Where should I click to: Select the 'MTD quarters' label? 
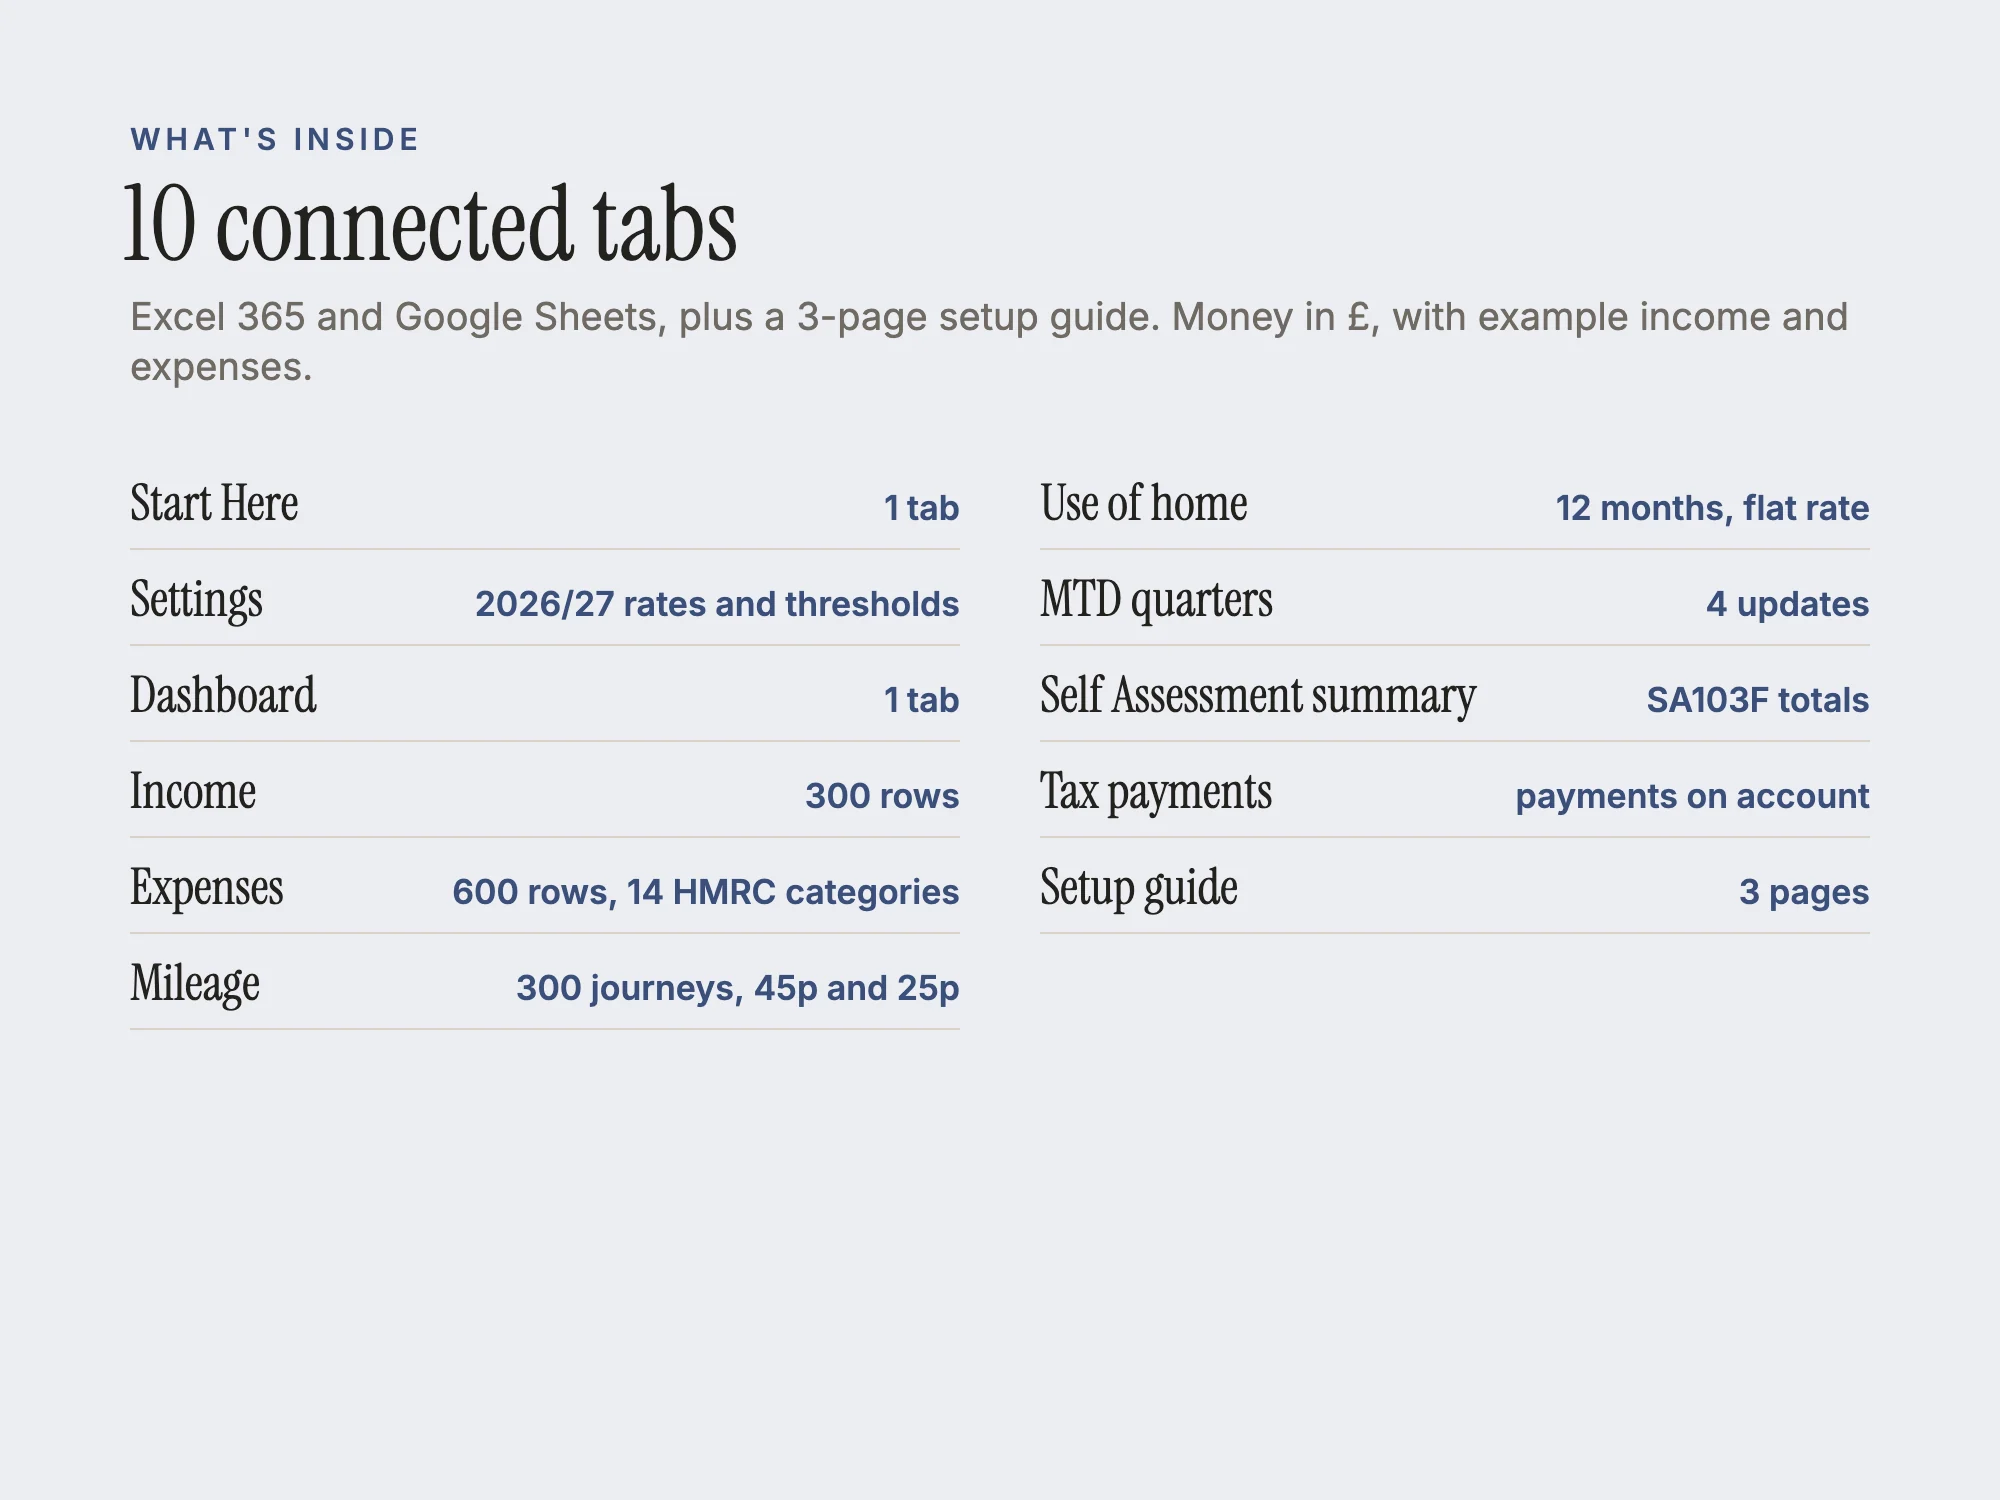click(x=1156, y=600)
